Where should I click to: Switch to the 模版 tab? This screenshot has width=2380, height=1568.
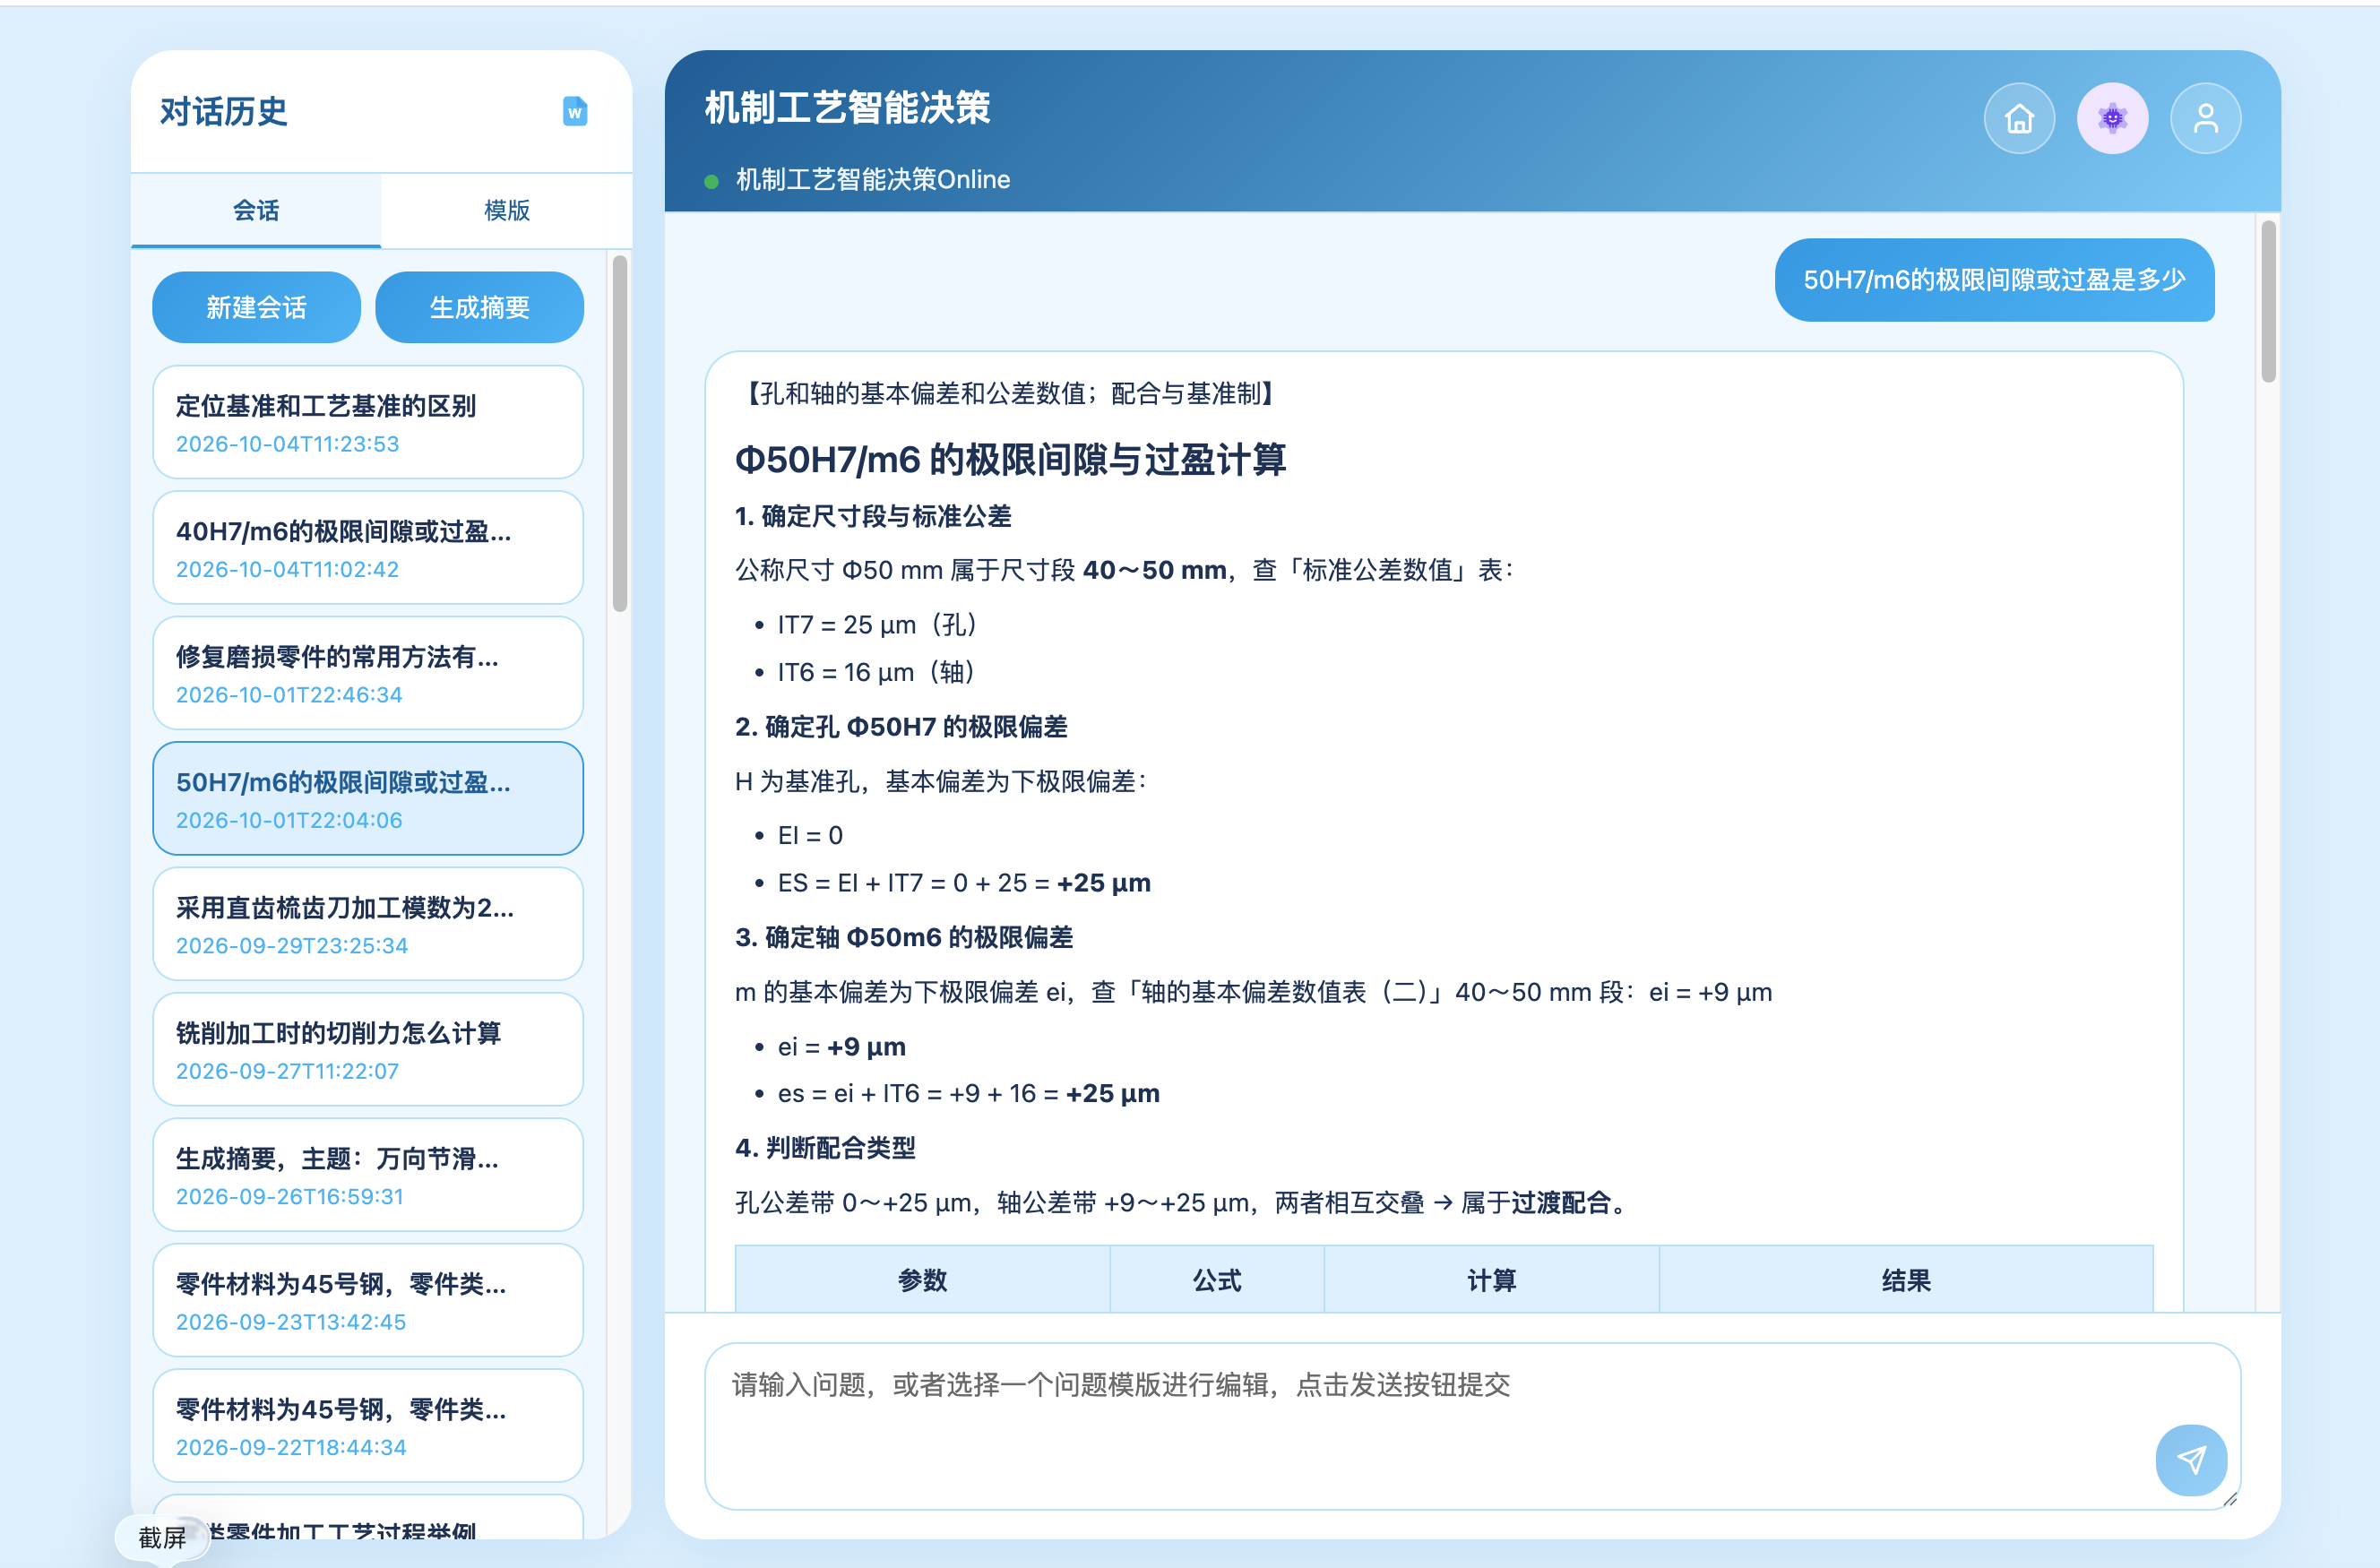pyautogui.click(x=507, y=210)
